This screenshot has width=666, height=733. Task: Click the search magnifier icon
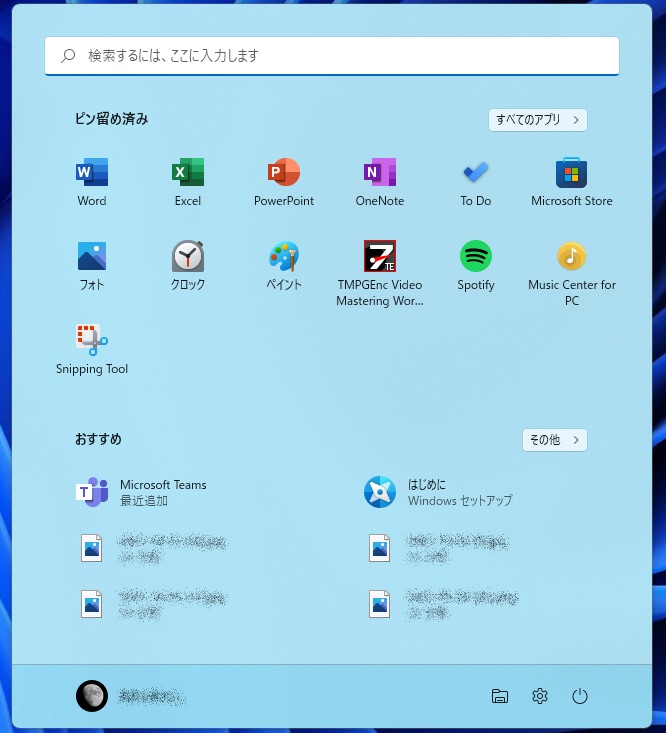coord(68,56)
